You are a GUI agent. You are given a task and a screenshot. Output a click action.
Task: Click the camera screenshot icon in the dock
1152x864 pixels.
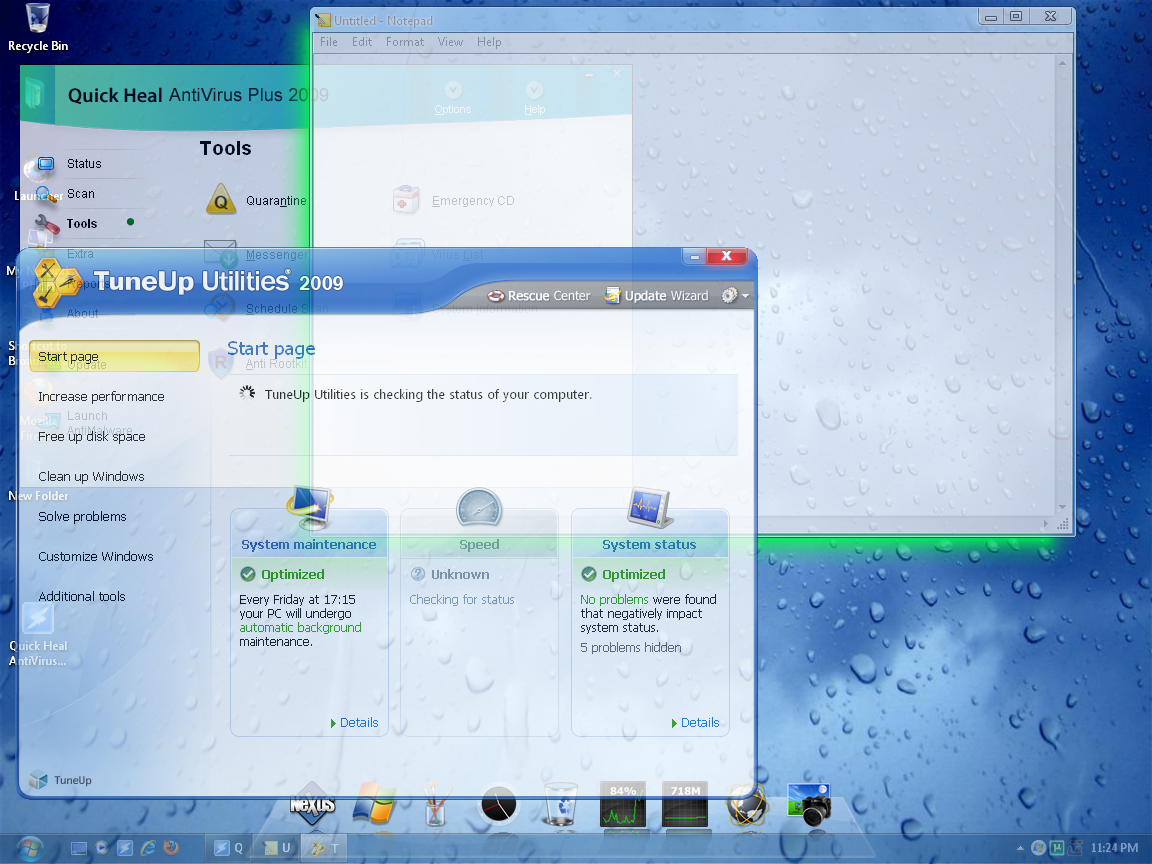[809, 804]
